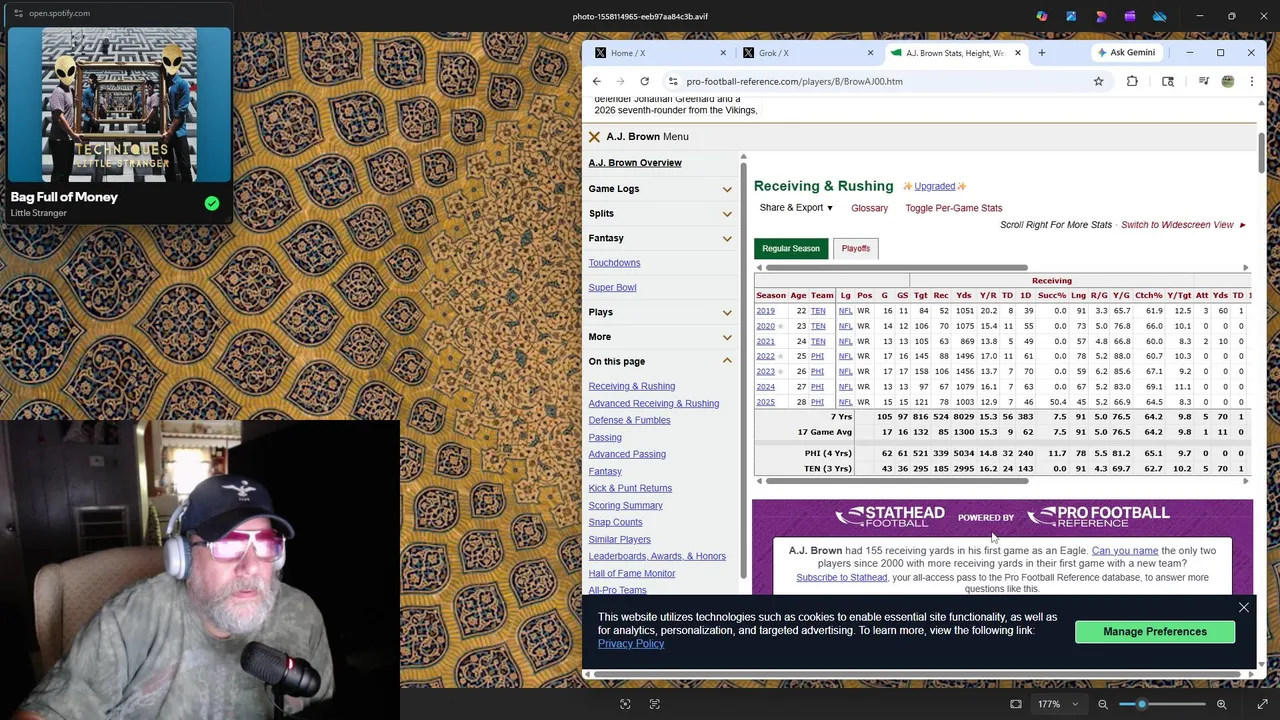Click the green saved checkmark in Spotify
1280x720 pixels.
pos(212,203)
